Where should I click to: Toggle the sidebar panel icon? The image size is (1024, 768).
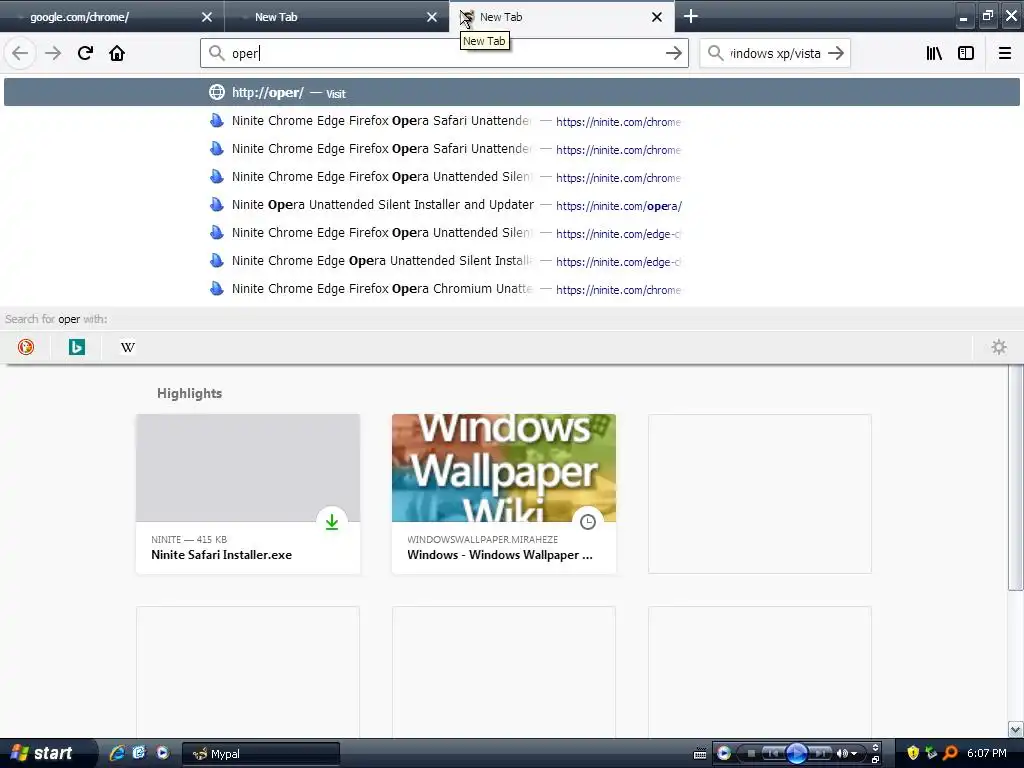966,53
